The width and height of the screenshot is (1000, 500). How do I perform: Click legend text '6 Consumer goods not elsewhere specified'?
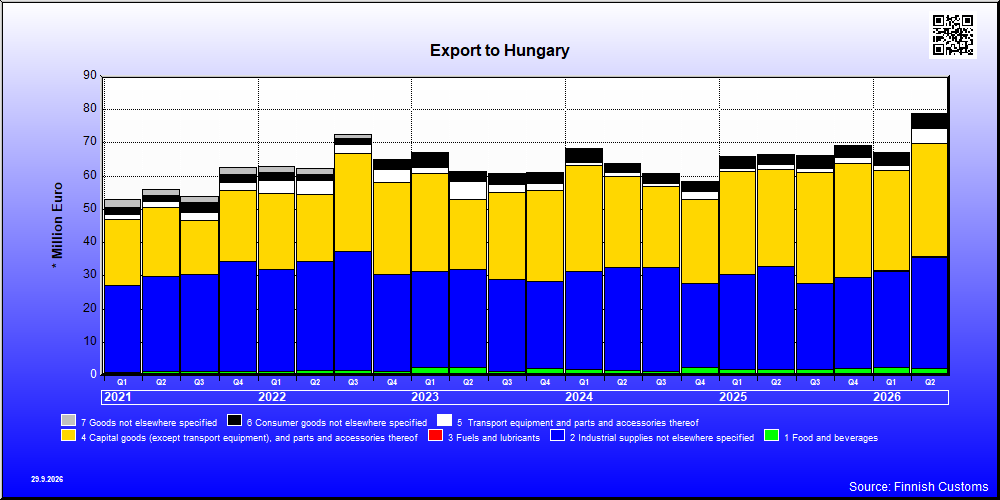pyautogui.click(x=336, y=422)
